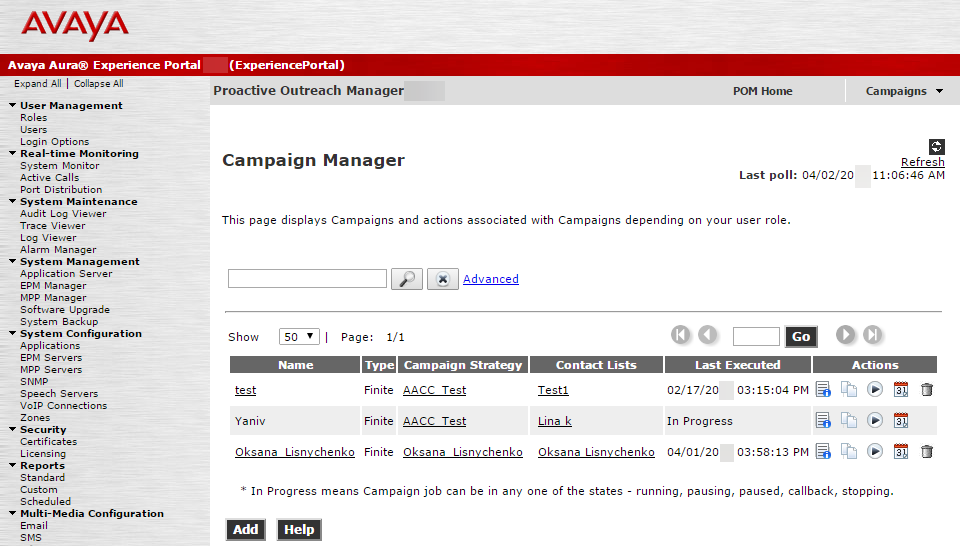Go to the next page arrow

846,335
